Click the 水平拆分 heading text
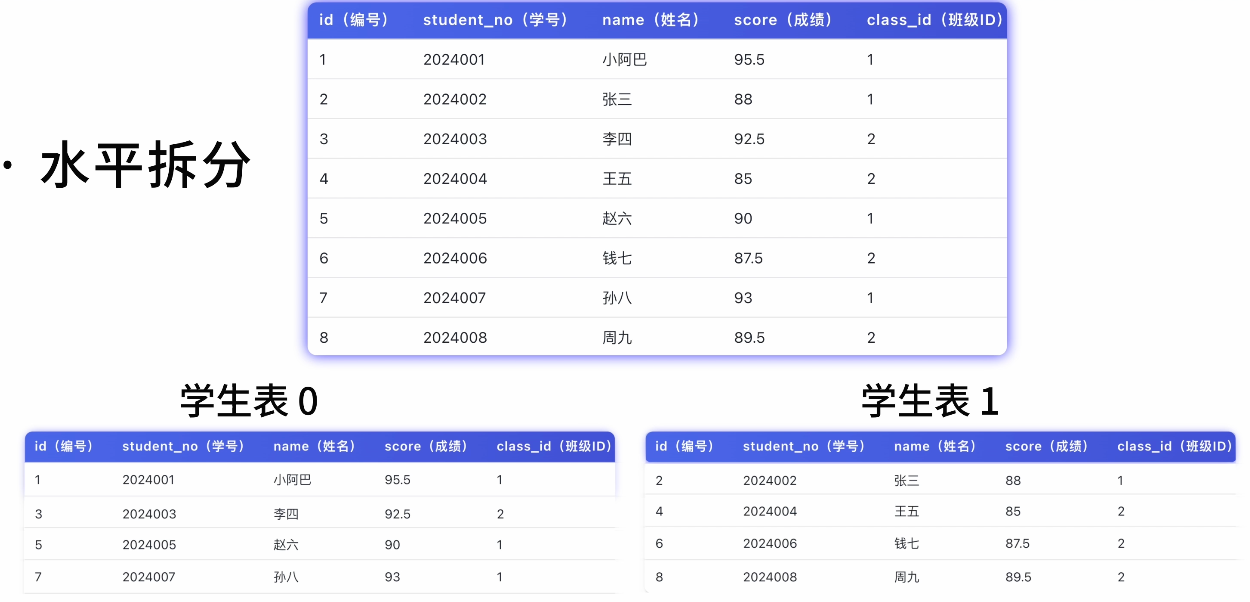1250x602 pixels. point(145,166)
